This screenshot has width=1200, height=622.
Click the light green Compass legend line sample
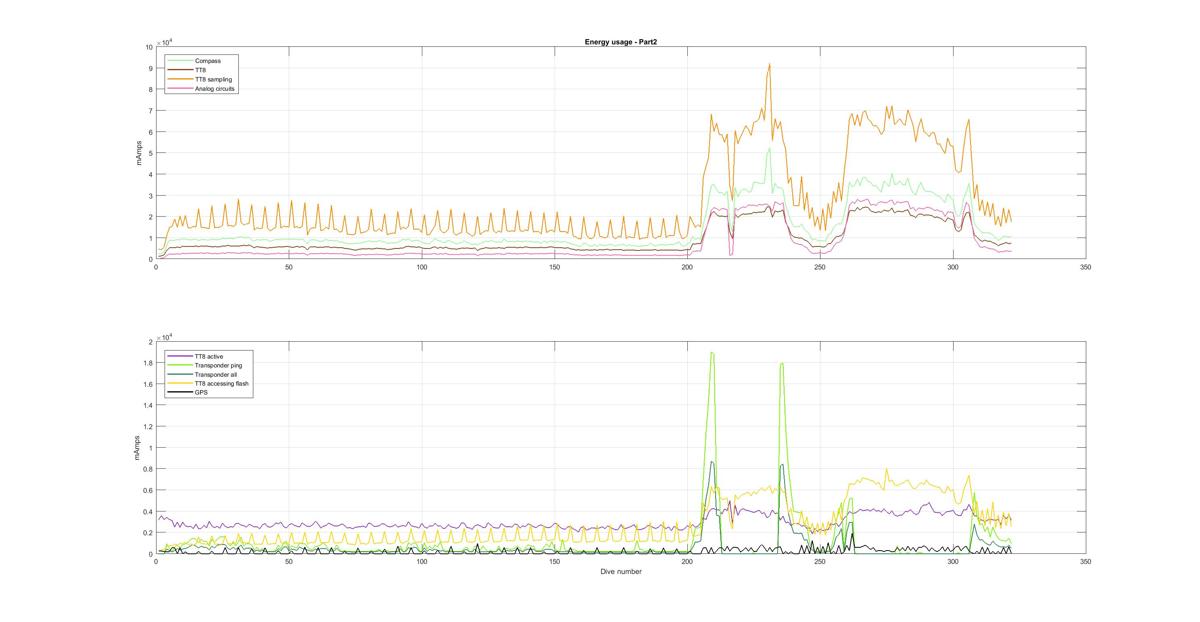(x=179, y=60)
